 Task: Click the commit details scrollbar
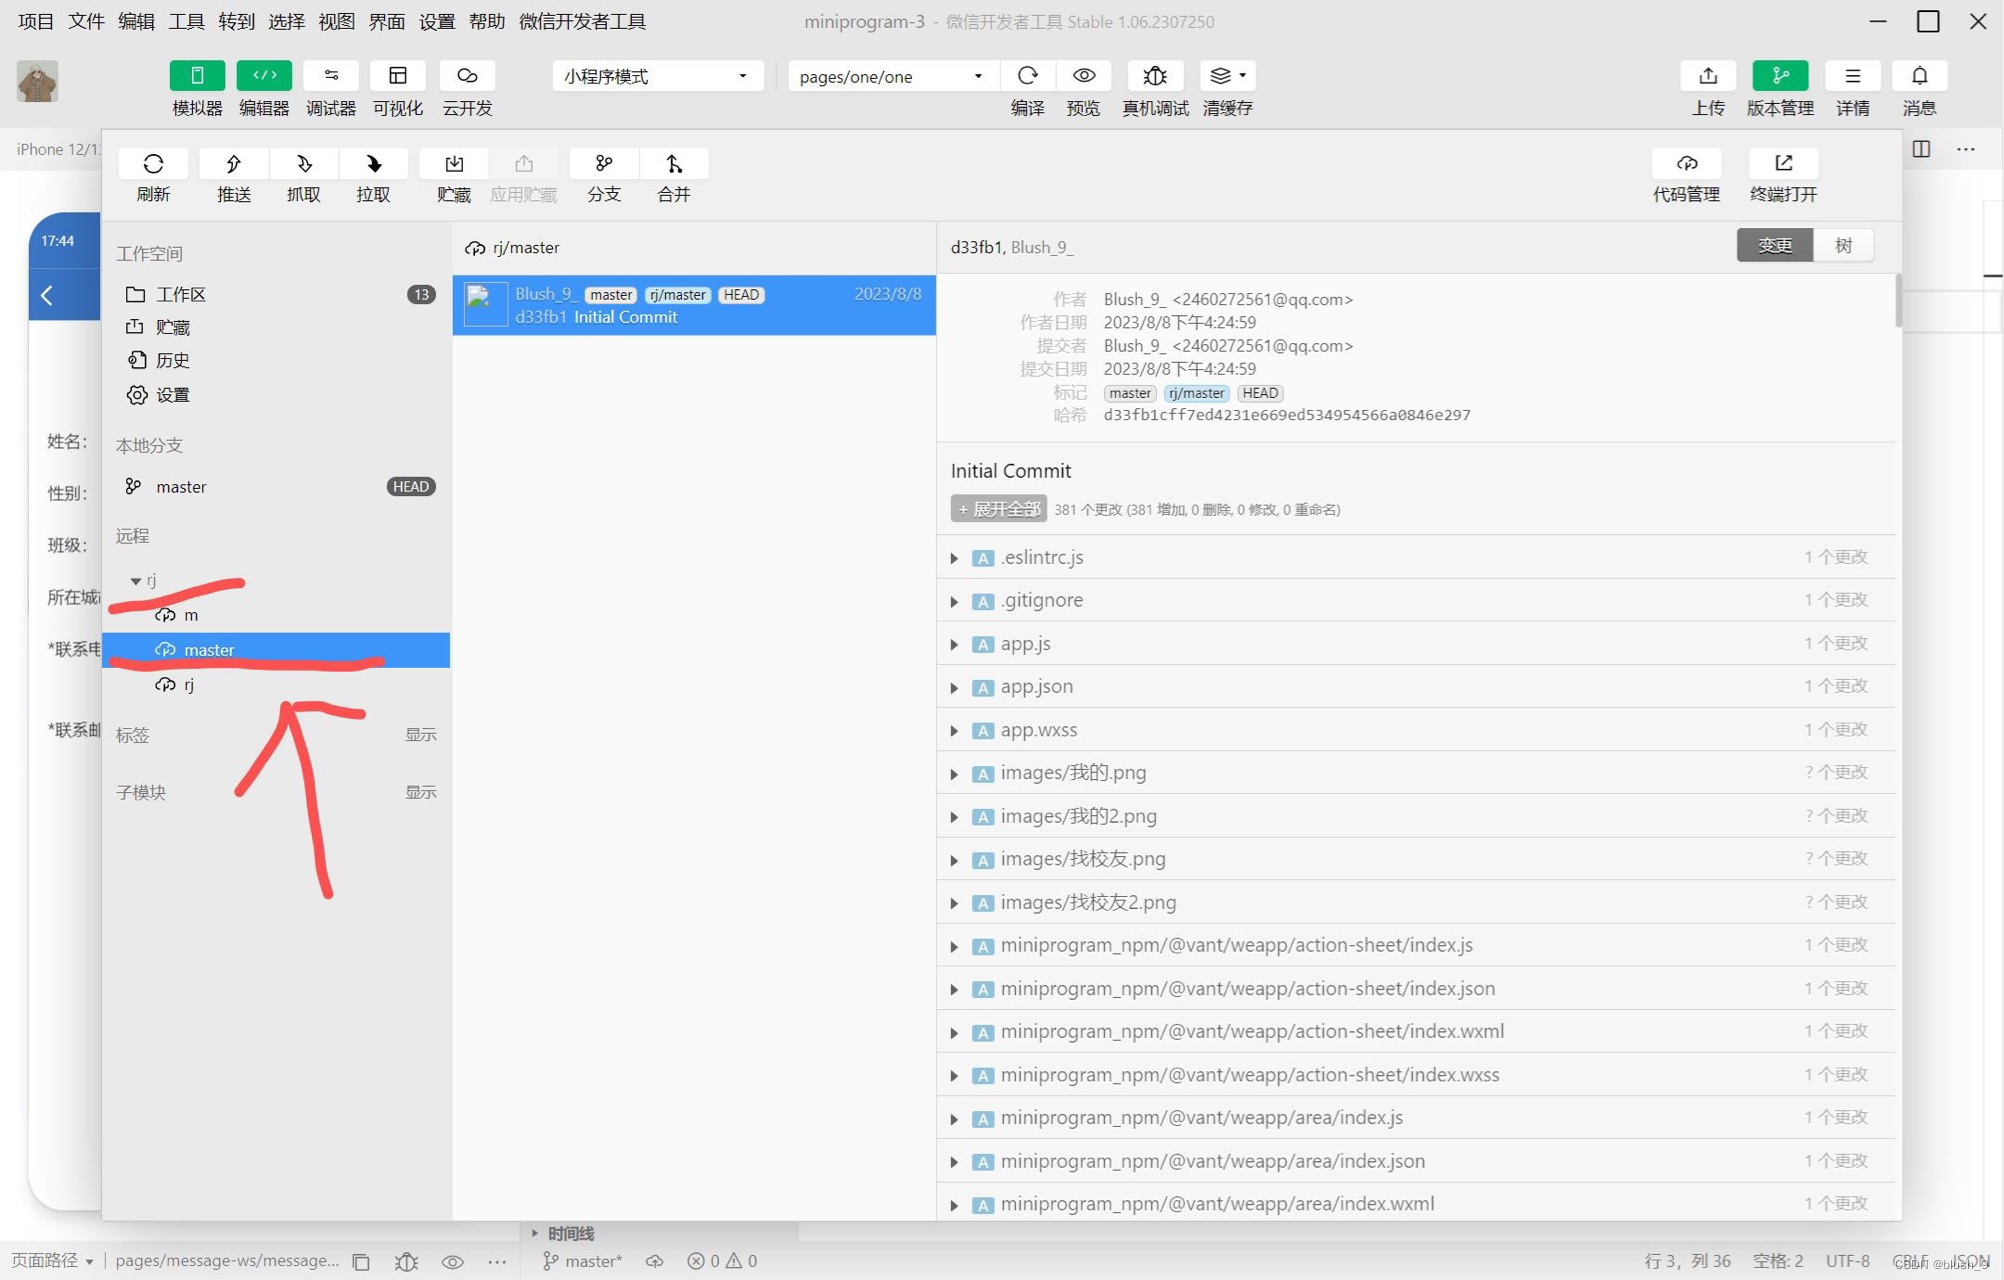(x=1897, y=300)
